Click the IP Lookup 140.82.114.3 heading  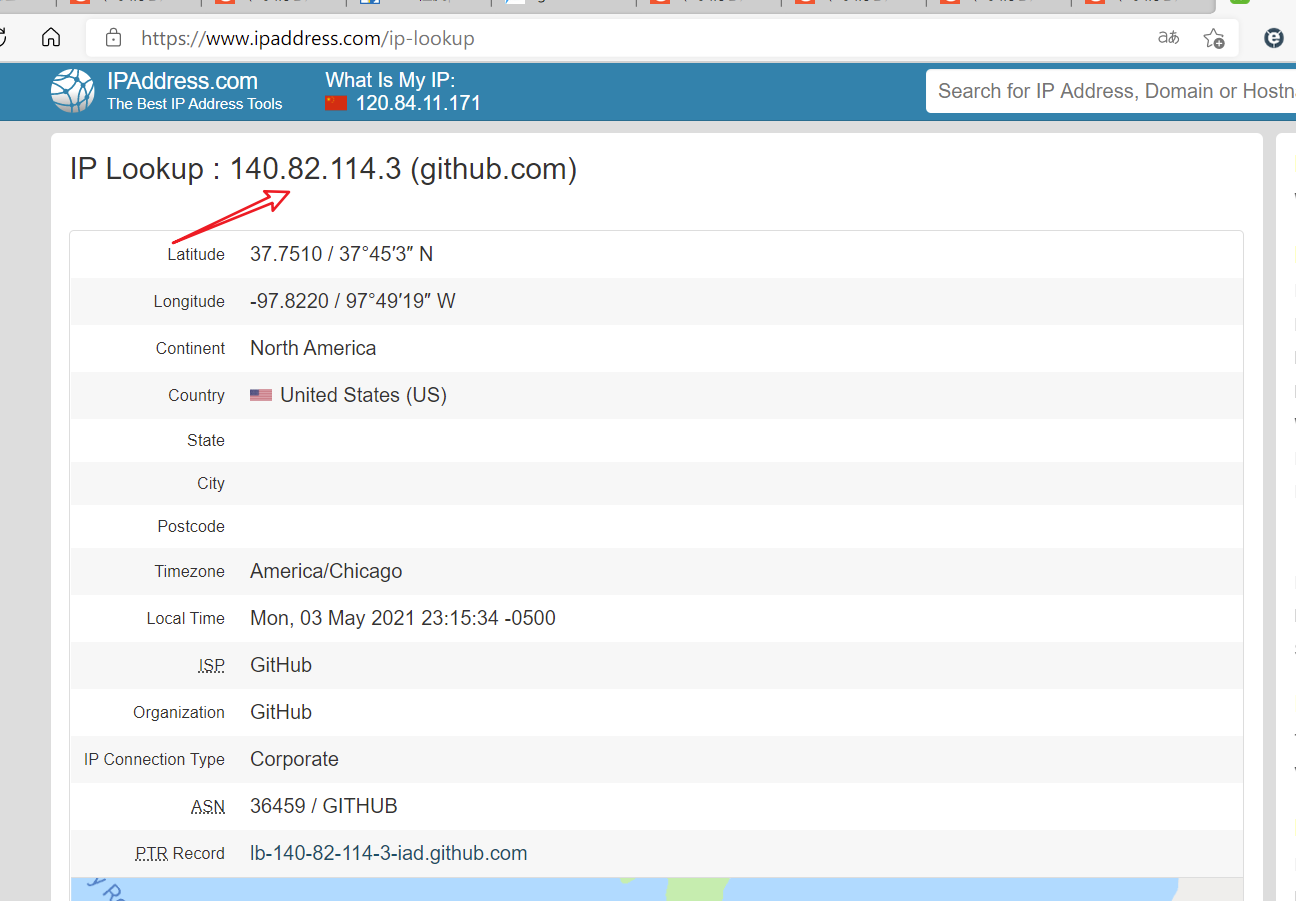pyautogui.click(x=323, y=169)
